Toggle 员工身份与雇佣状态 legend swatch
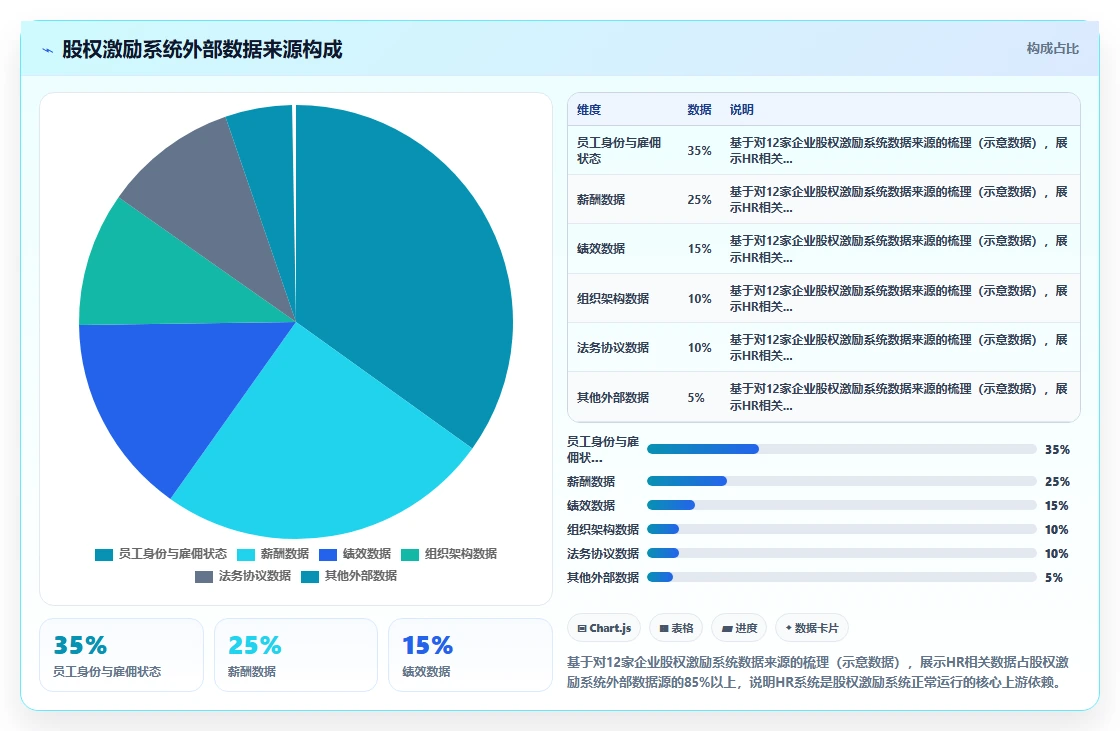1120x731 pixels. 104,555
